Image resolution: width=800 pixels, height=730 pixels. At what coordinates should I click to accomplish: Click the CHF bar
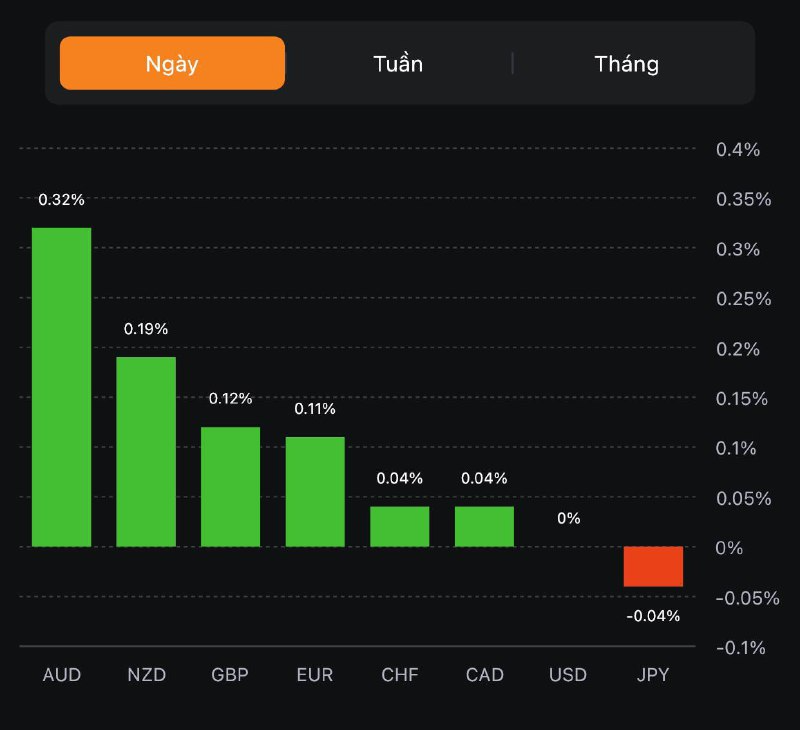click(400, 526)
